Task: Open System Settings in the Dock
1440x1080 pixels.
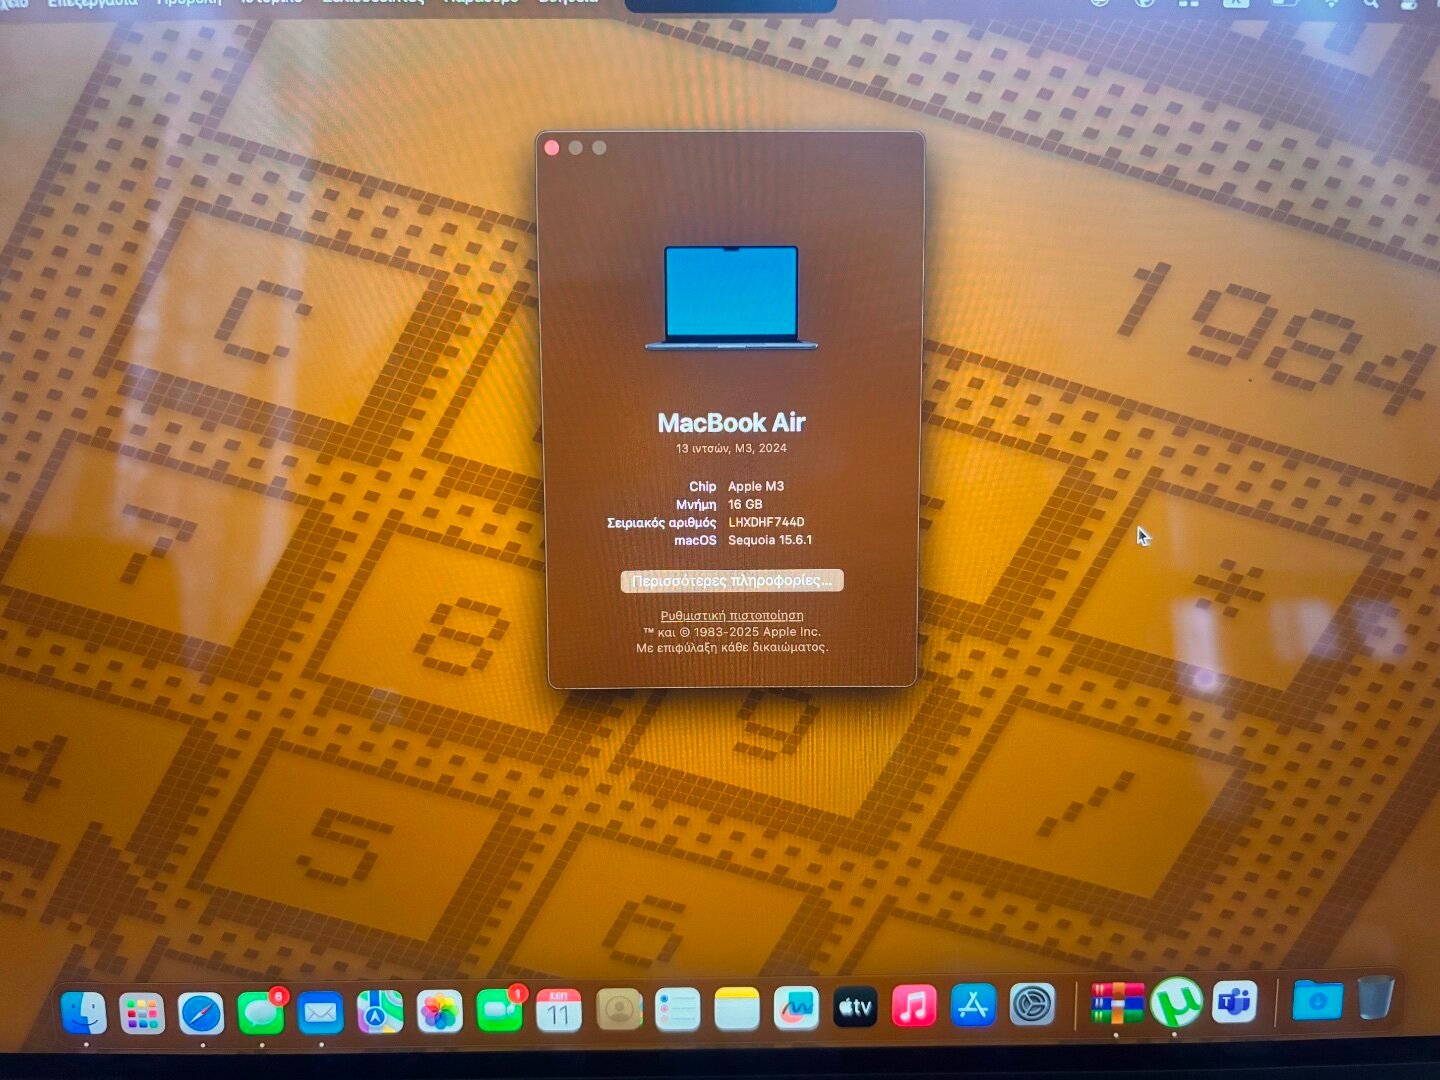Action: pyautogui.click(x=1032, y=1004)
